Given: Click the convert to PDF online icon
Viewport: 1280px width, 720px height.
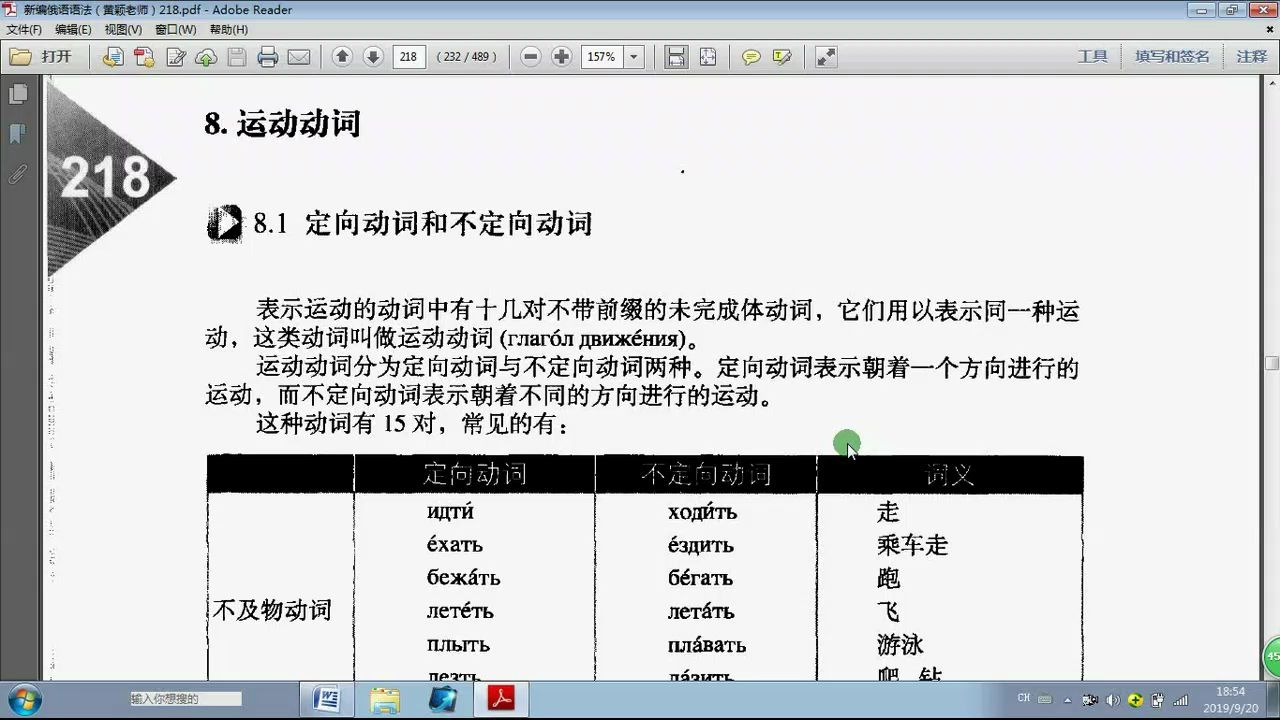Looking at the screenshot, I should pos(113,57).
